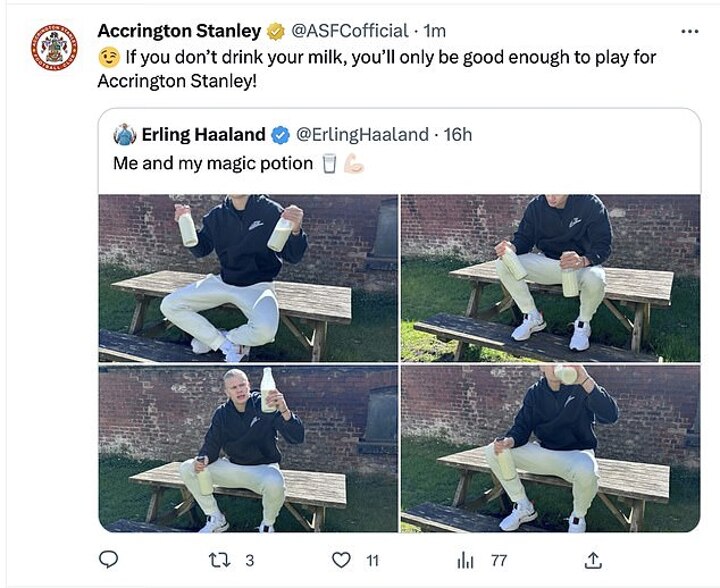The height and width of the screenshot is (588, 720).
Task: Open the 1m tweet timestamp
Action: tap(434, 31)
